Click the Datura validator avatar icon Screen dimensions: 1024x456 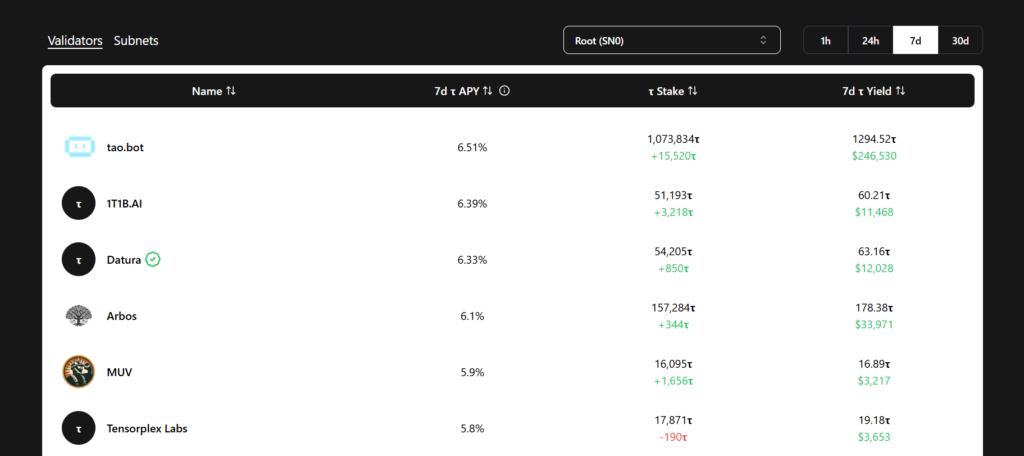pos(79,259)
